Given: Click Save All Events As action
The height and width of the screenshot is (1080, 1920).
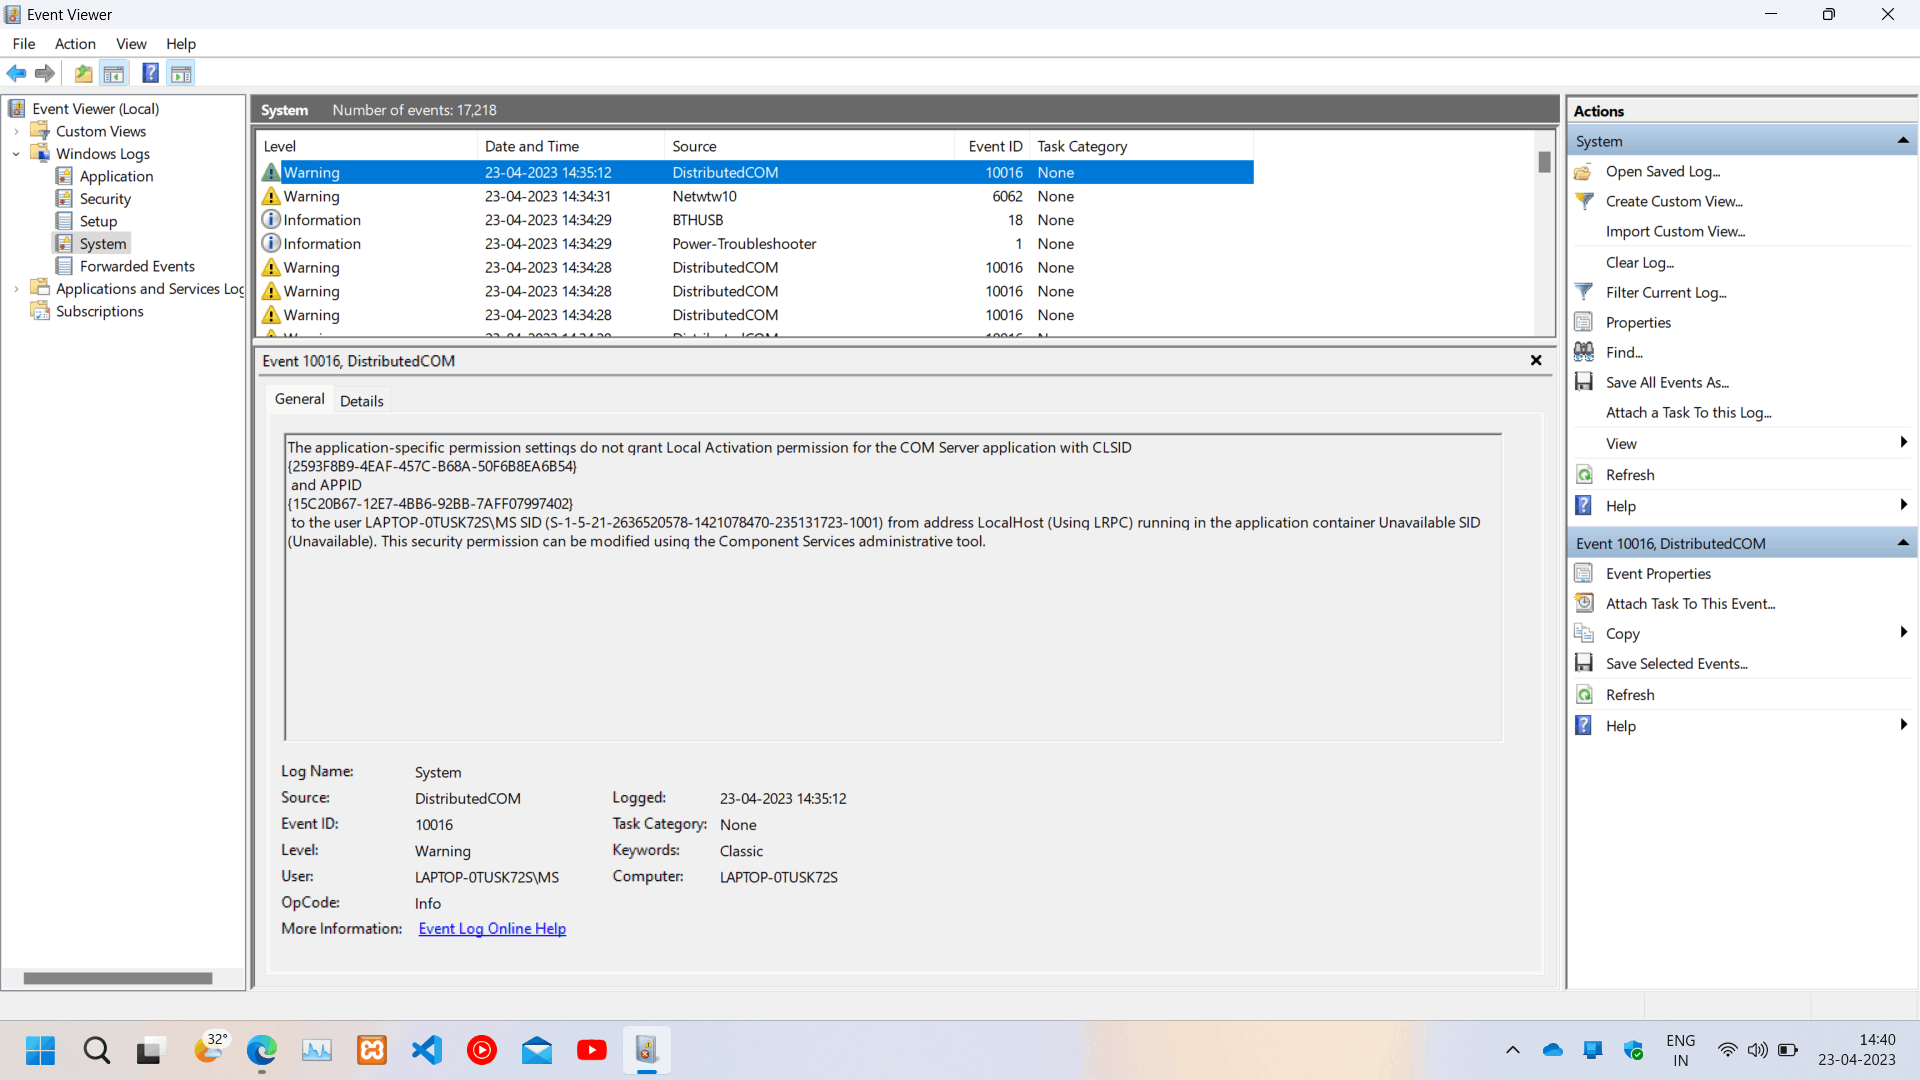Looking at the screenshot, I should pos(1667,382).
